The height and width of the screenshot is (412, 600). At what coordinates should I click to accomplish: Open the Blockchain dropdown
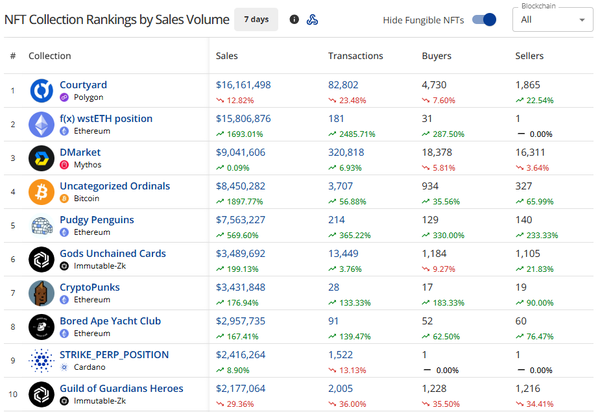click(x=553, y=20)
